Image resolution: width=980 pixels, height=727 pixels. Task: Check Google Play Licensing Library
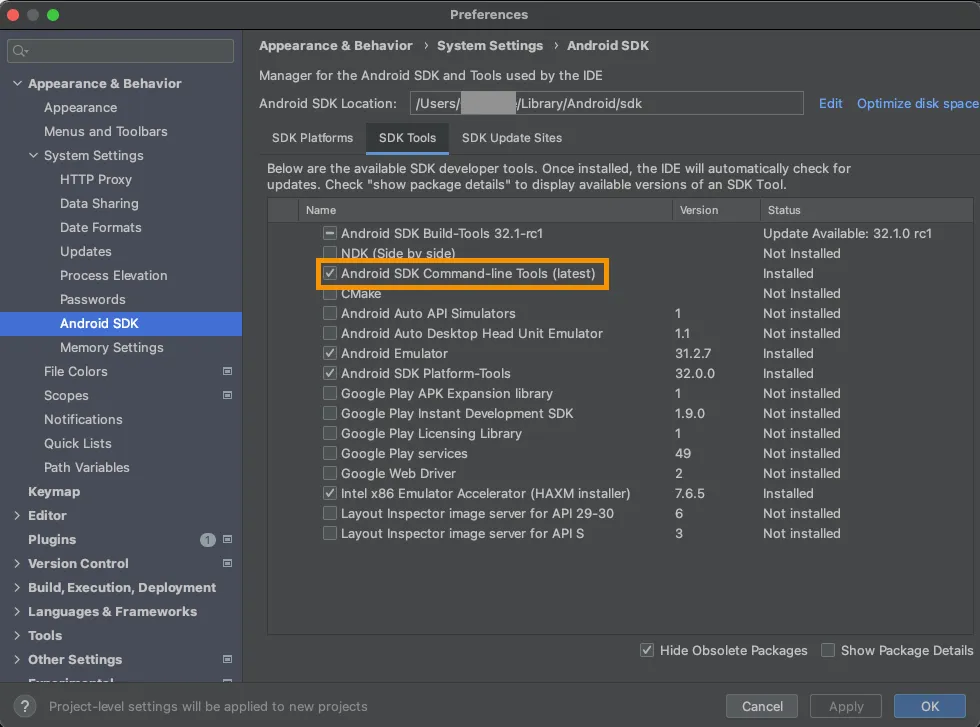pyautogui.click(x=329, y=433)
